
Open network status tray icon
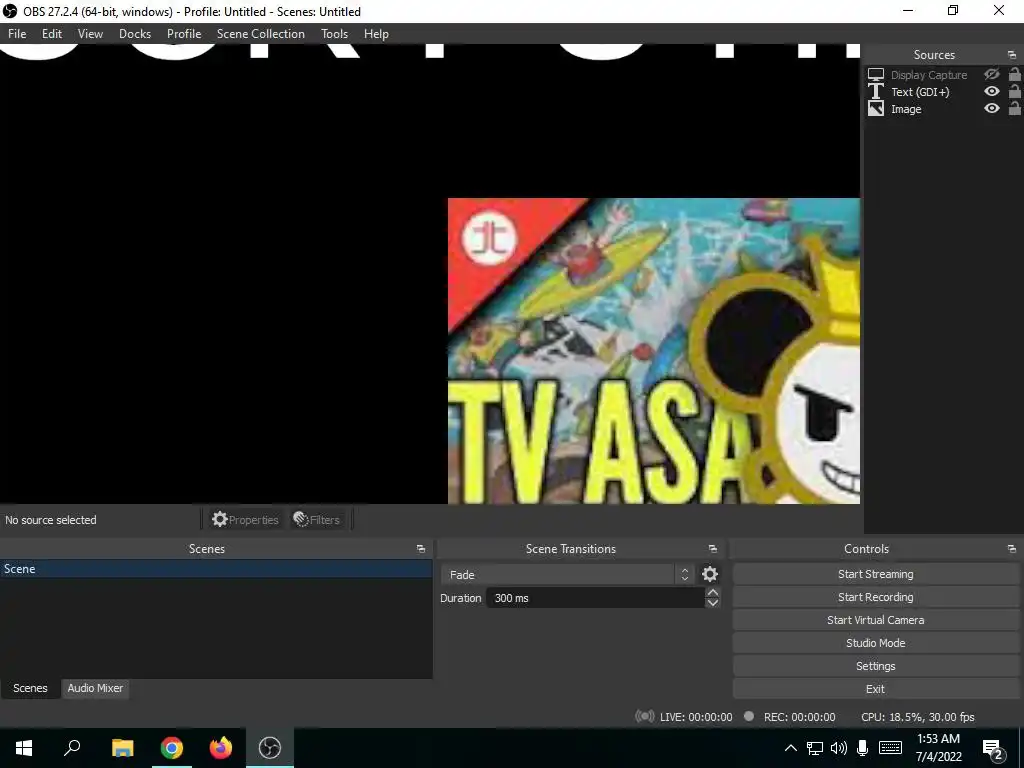(814, 748)
